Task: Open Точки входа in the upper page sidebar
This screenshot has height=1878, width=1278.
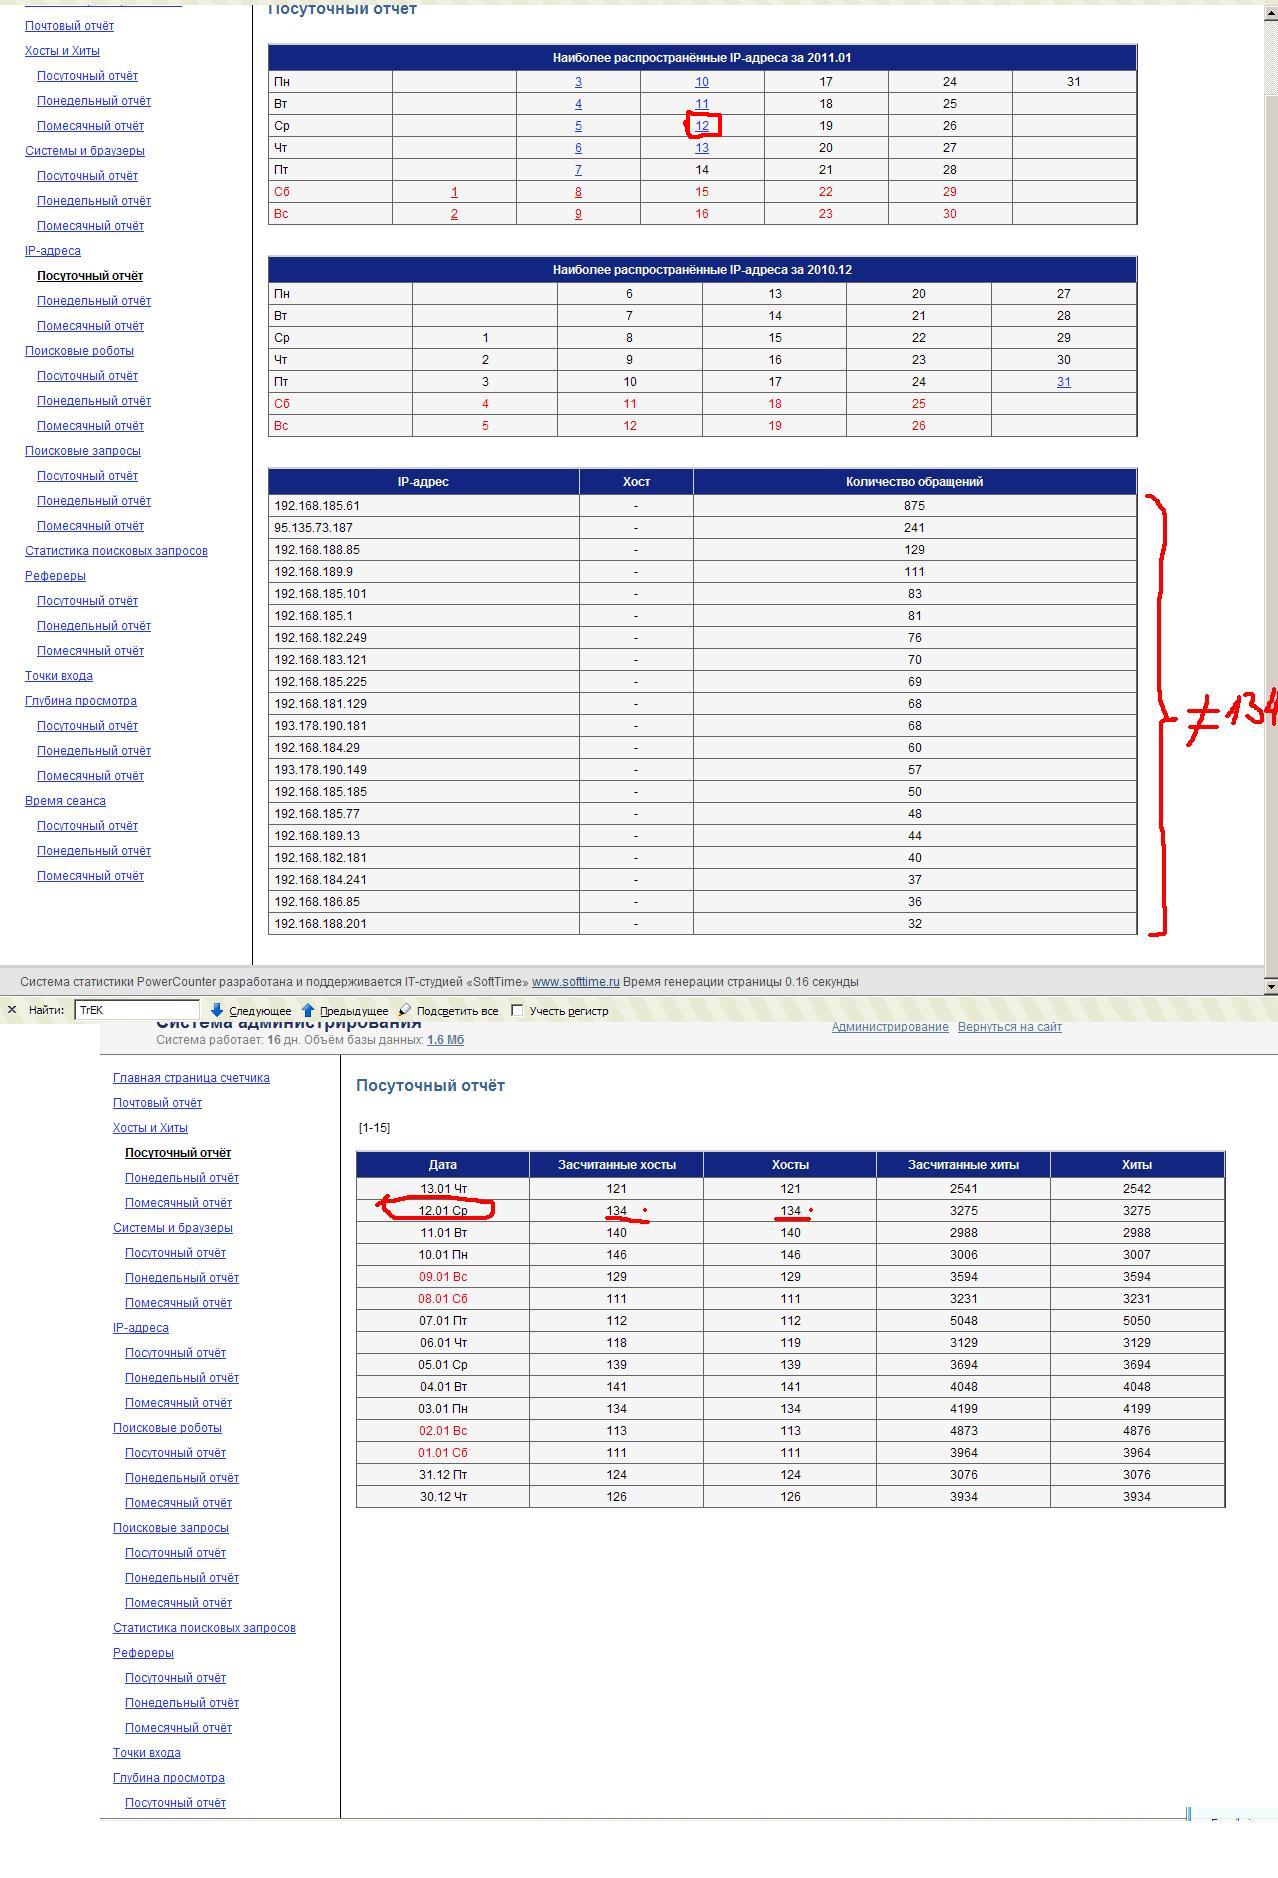Action: (59, 676)
